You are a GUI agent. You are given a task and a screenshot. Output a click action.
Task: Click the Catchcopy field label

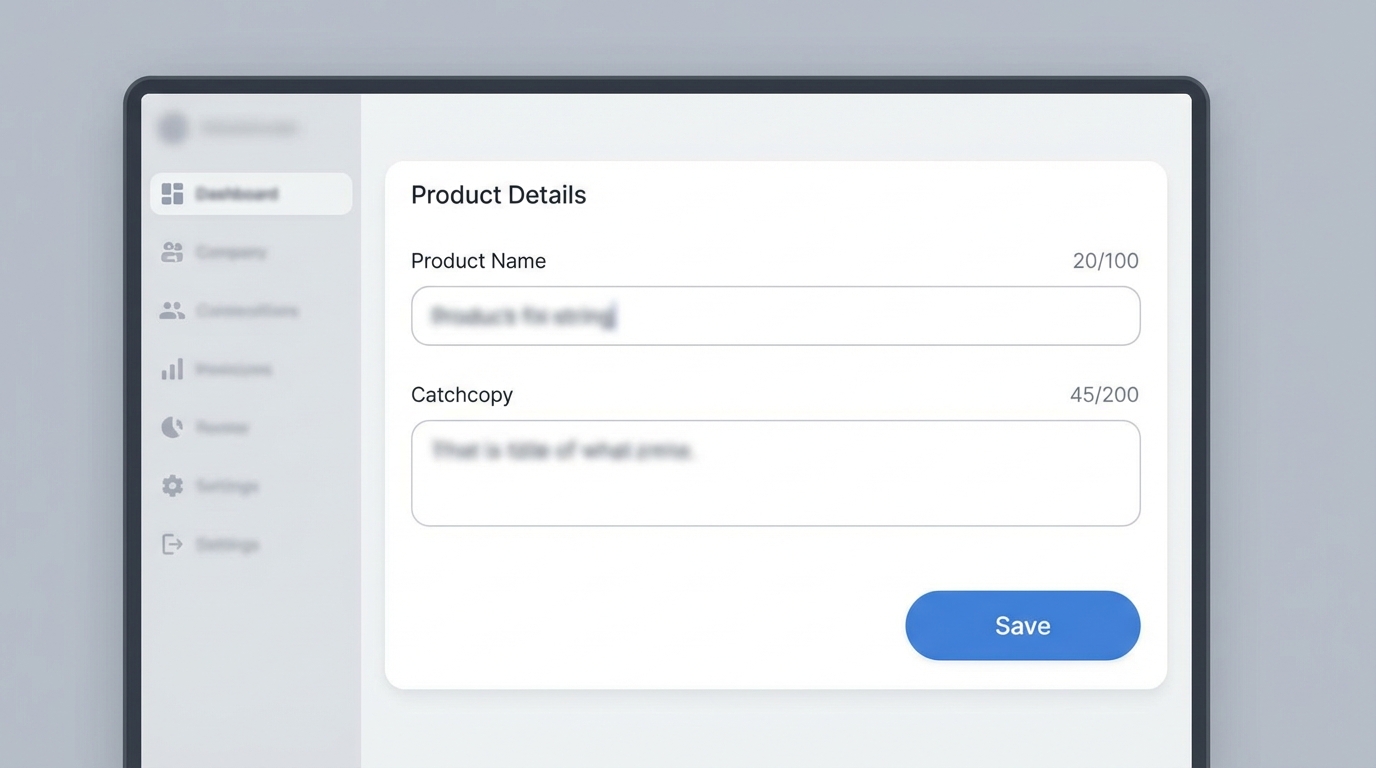tap(462, 395)
